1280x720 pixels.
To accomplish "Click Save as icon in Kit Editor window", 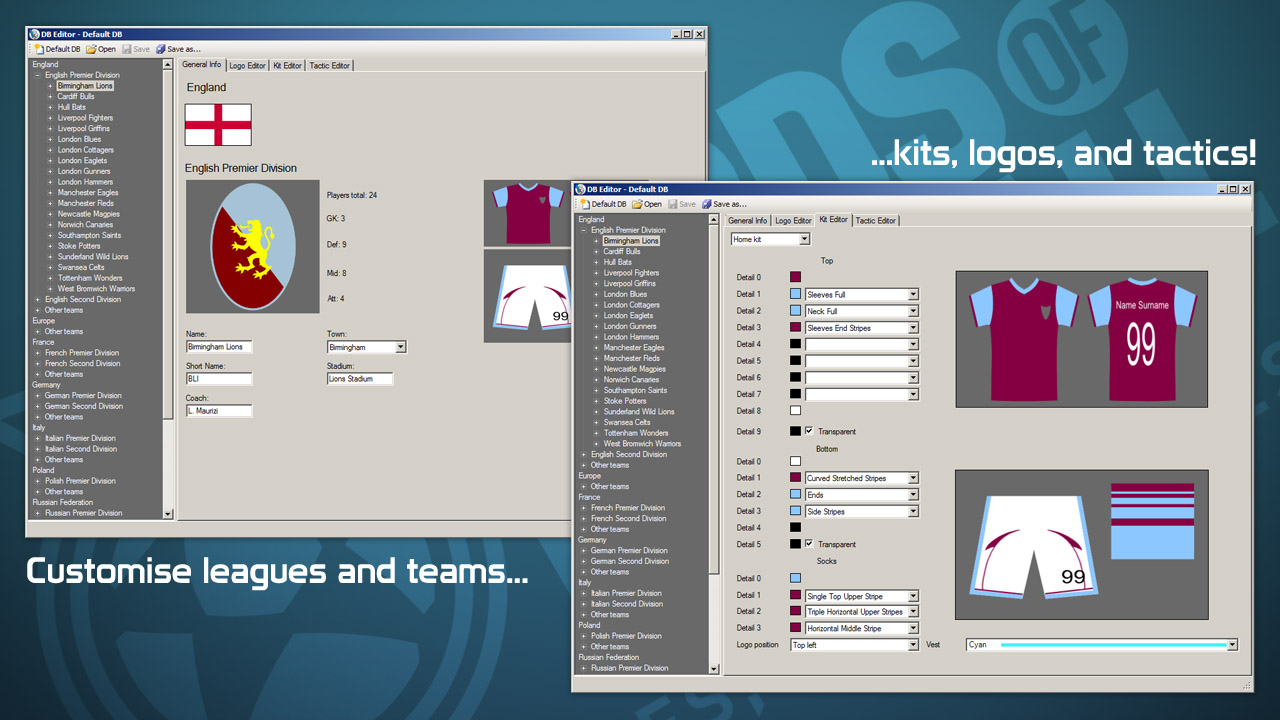I will pos(707,204).
